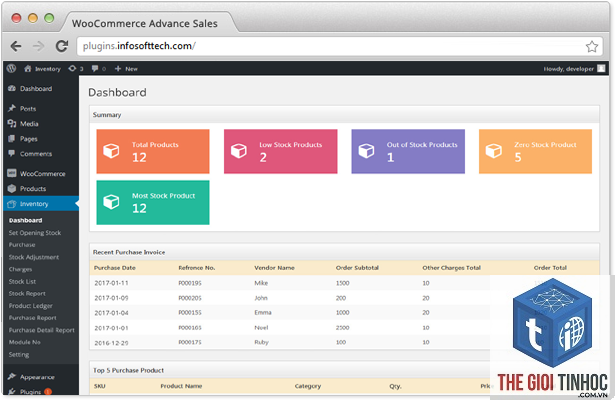This screenshot has height=400, width=615.
Task: Open the comments bubble icon in admin bar
Action: (95, 69)
